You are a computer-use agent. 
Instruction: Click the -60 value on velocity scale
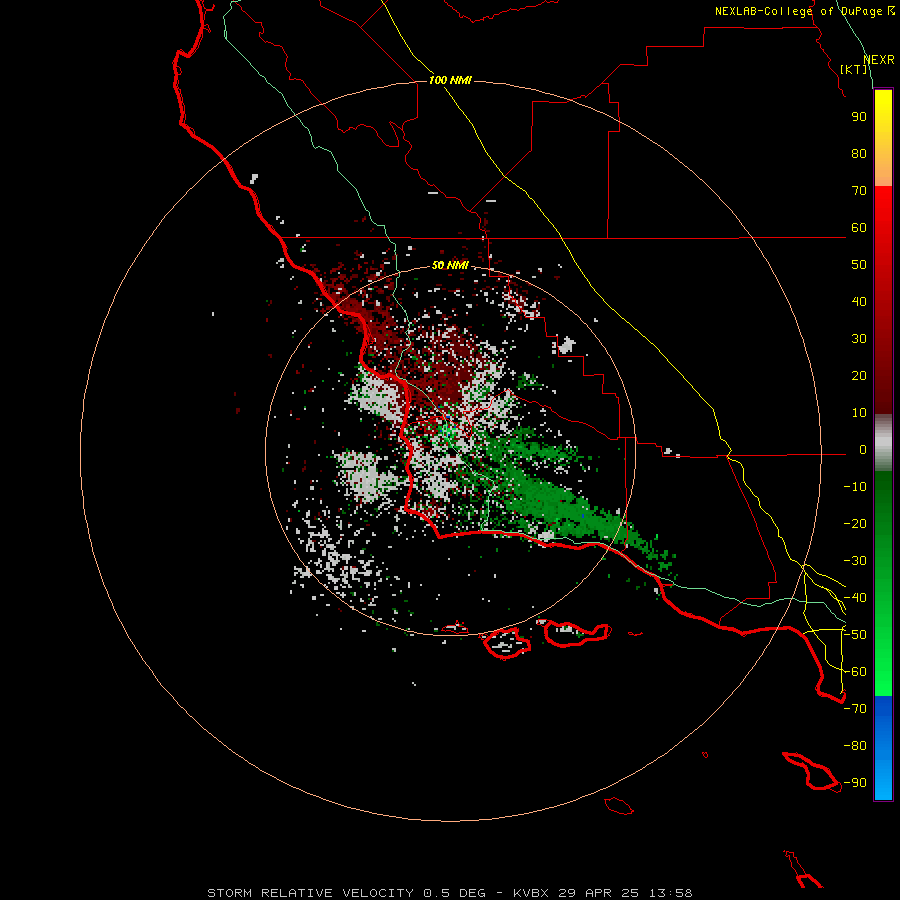point(855,672)
